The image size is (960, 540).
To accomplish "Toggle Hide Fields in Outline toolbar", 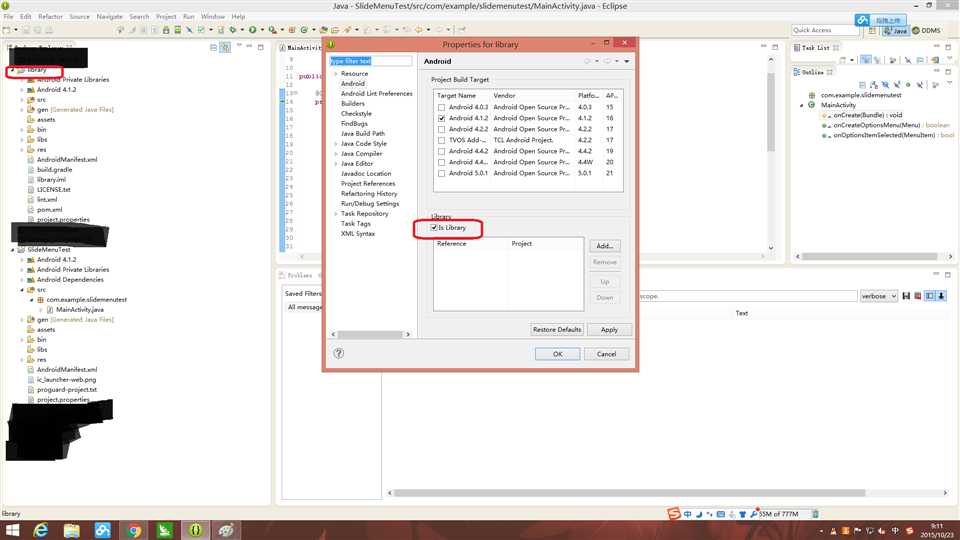I will click(x=886, y=84).
